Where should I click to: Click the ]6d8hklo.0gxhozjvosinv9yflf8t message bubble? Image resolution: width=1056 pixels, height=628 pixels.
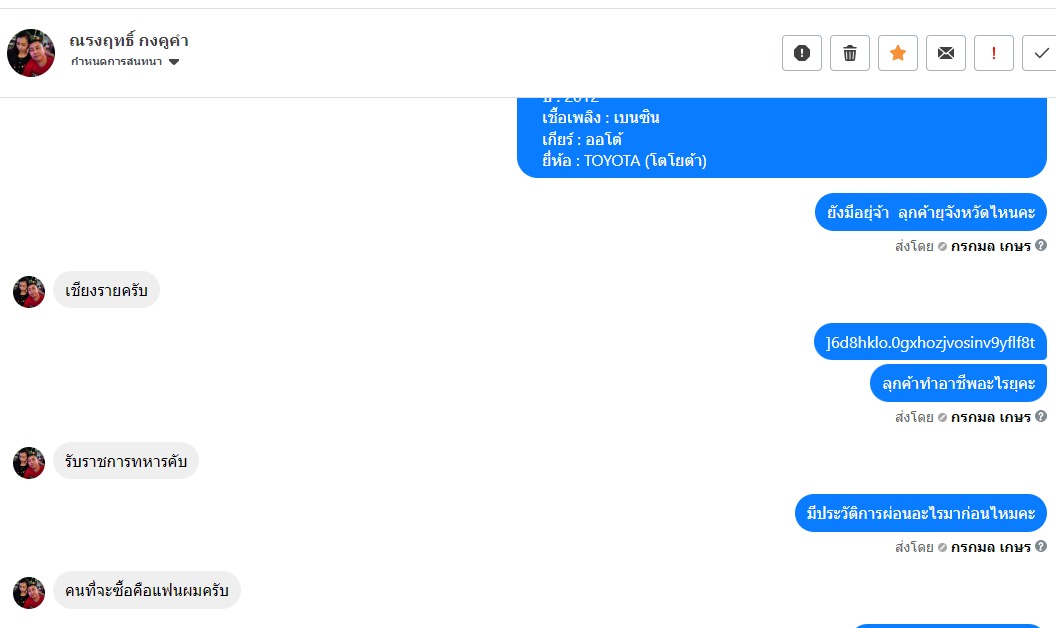click(x=930, y=342)
